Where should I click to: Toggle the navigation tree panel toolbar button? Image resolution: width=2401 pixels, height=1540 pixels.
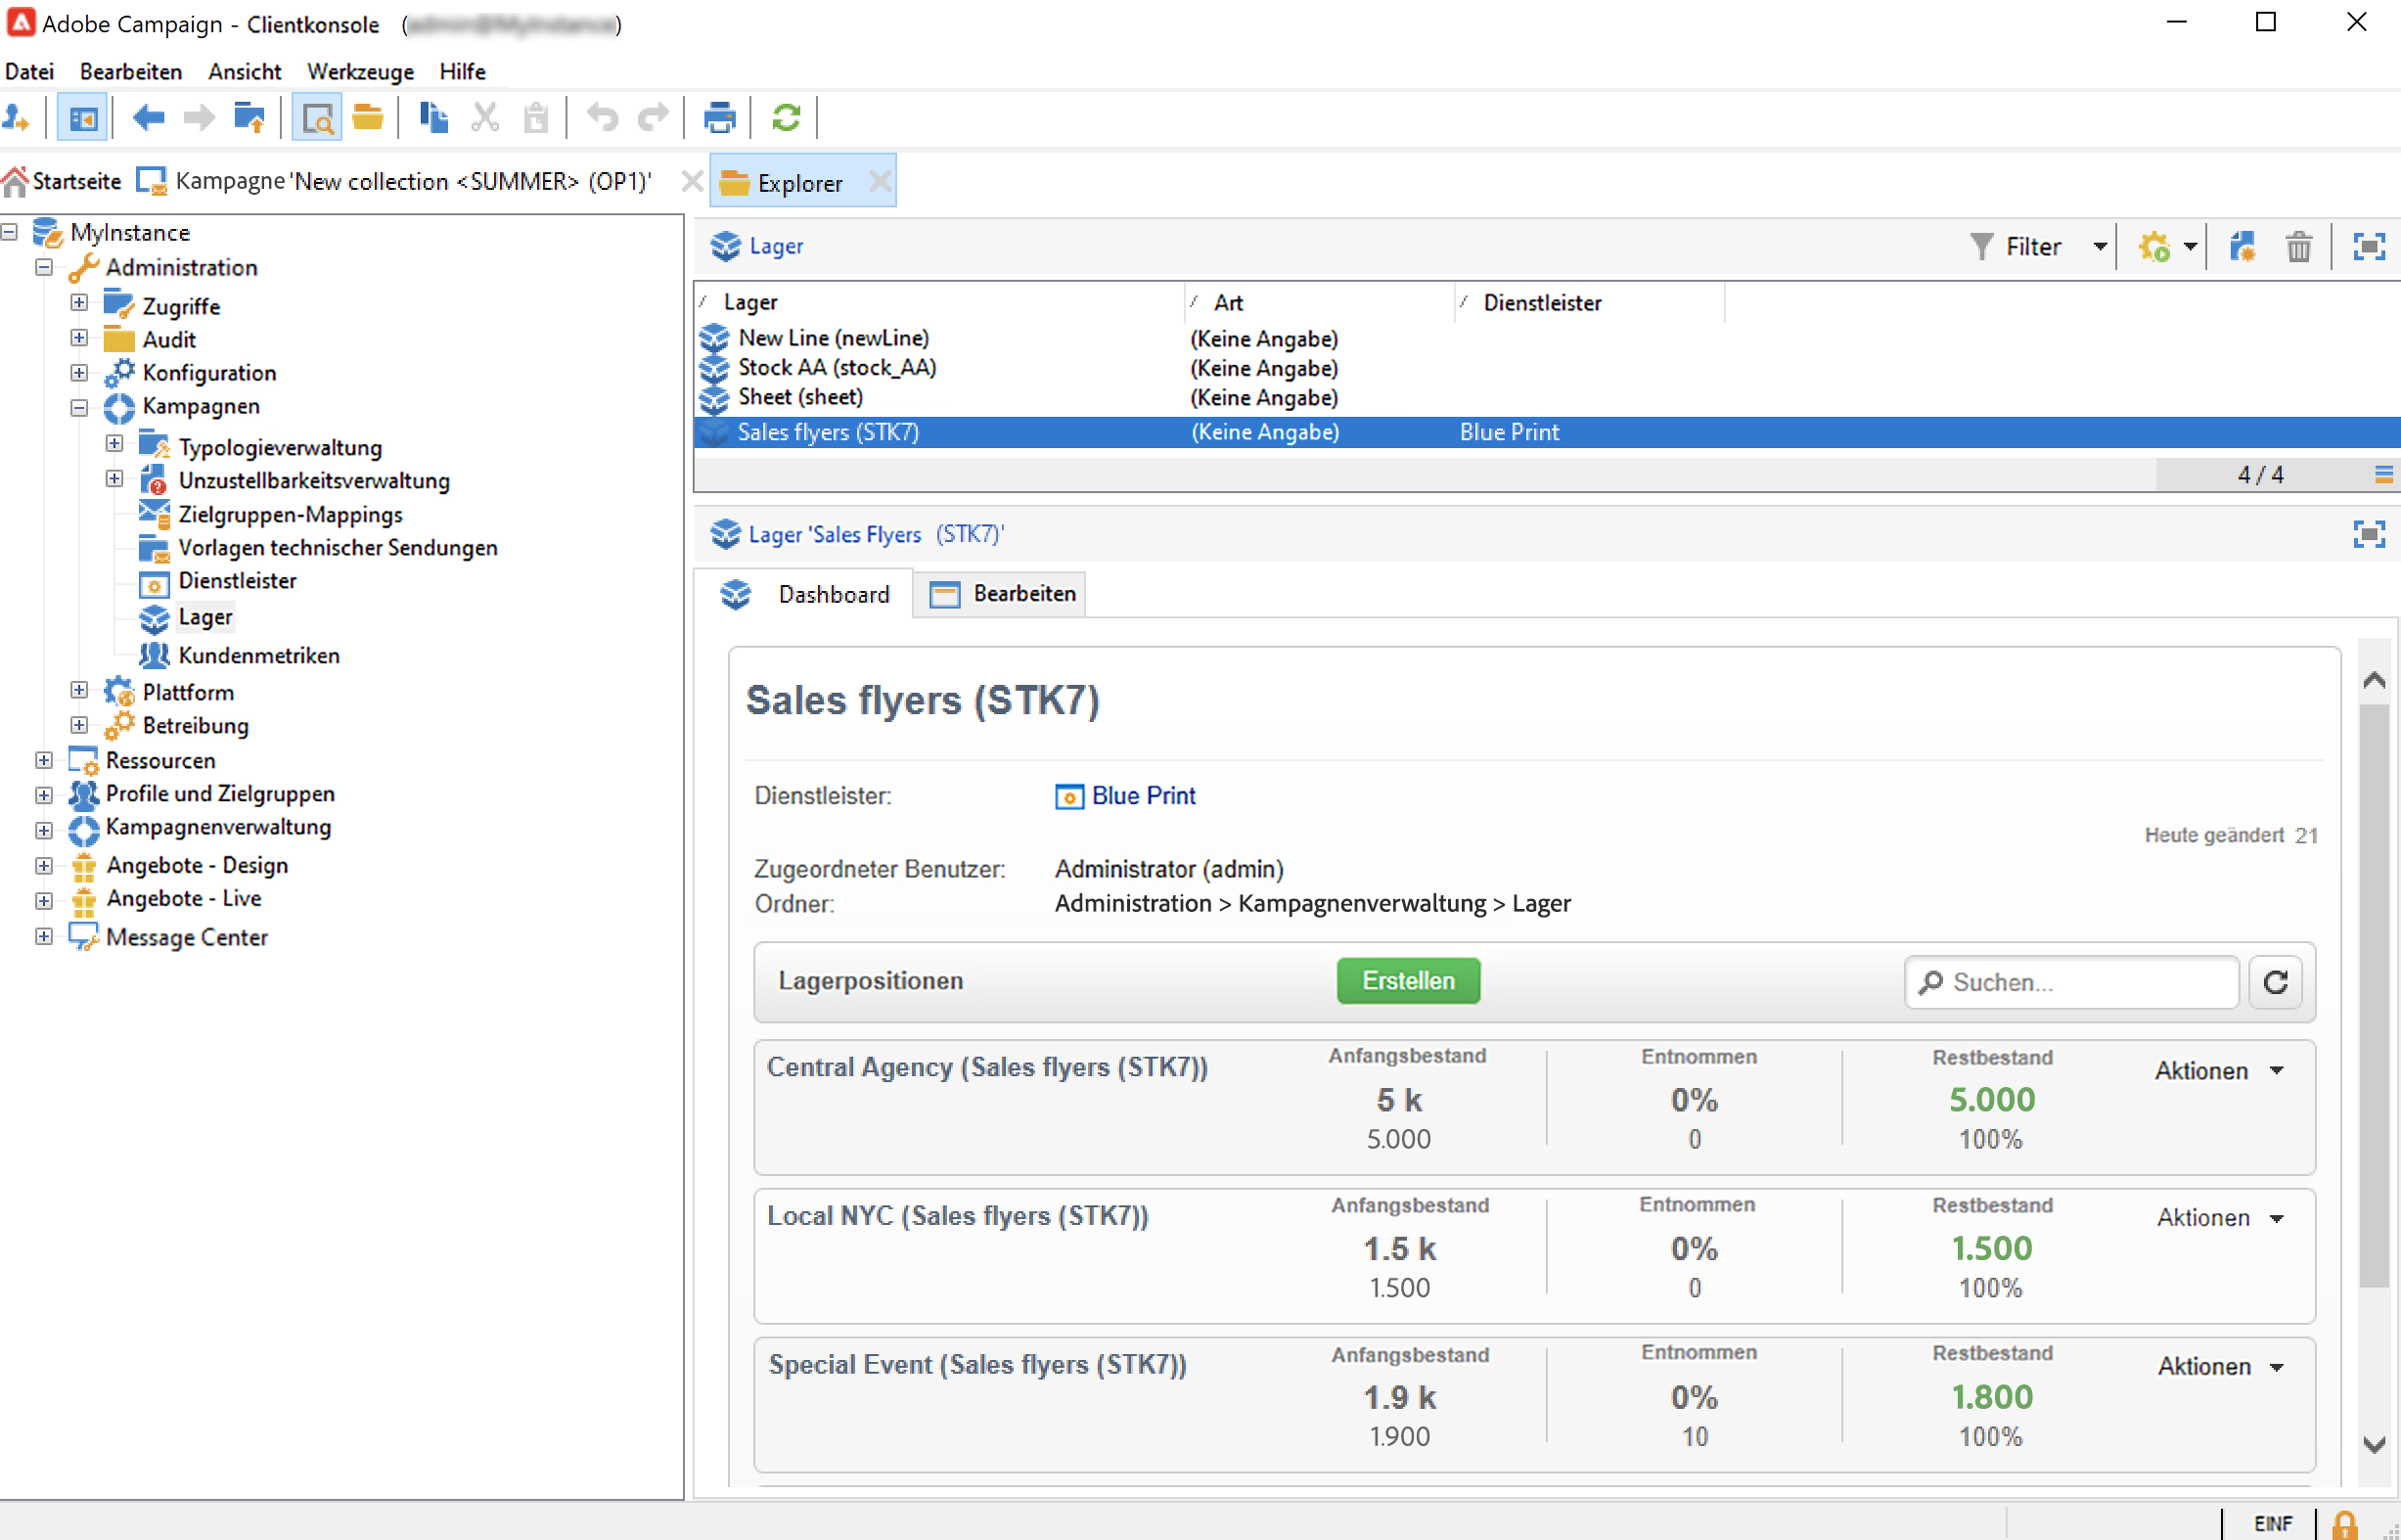click(83, 118)
